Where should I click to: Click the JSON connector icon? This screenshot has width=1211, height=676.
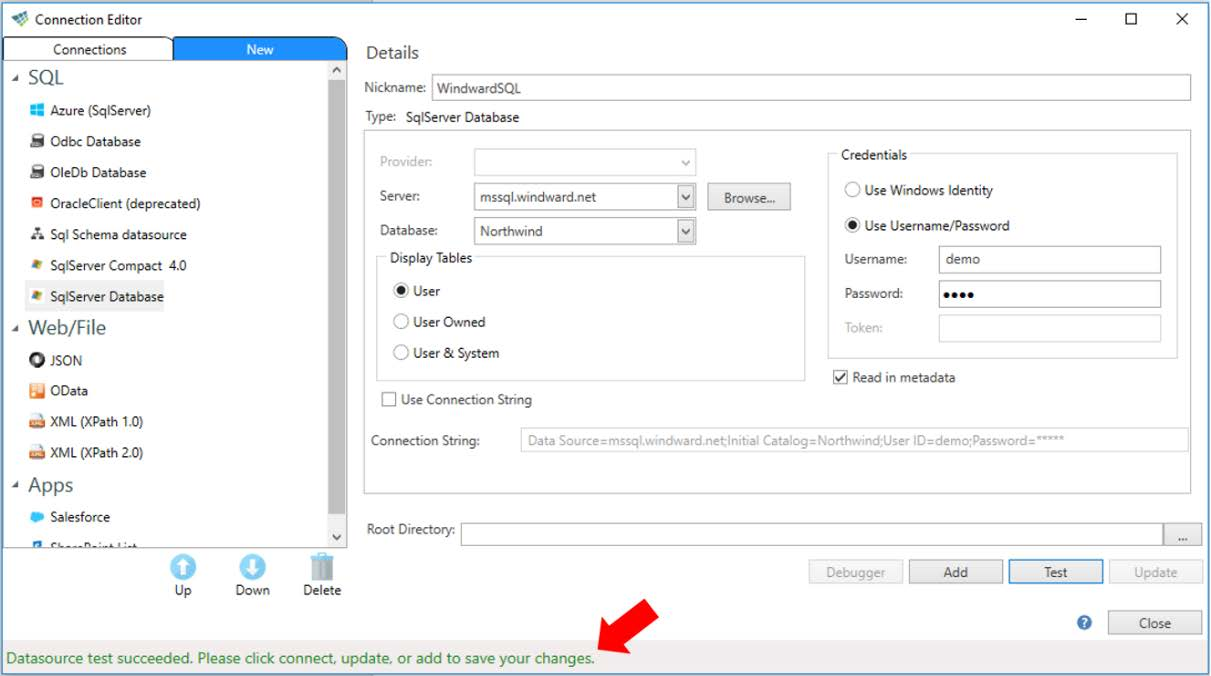pos(37,360)
